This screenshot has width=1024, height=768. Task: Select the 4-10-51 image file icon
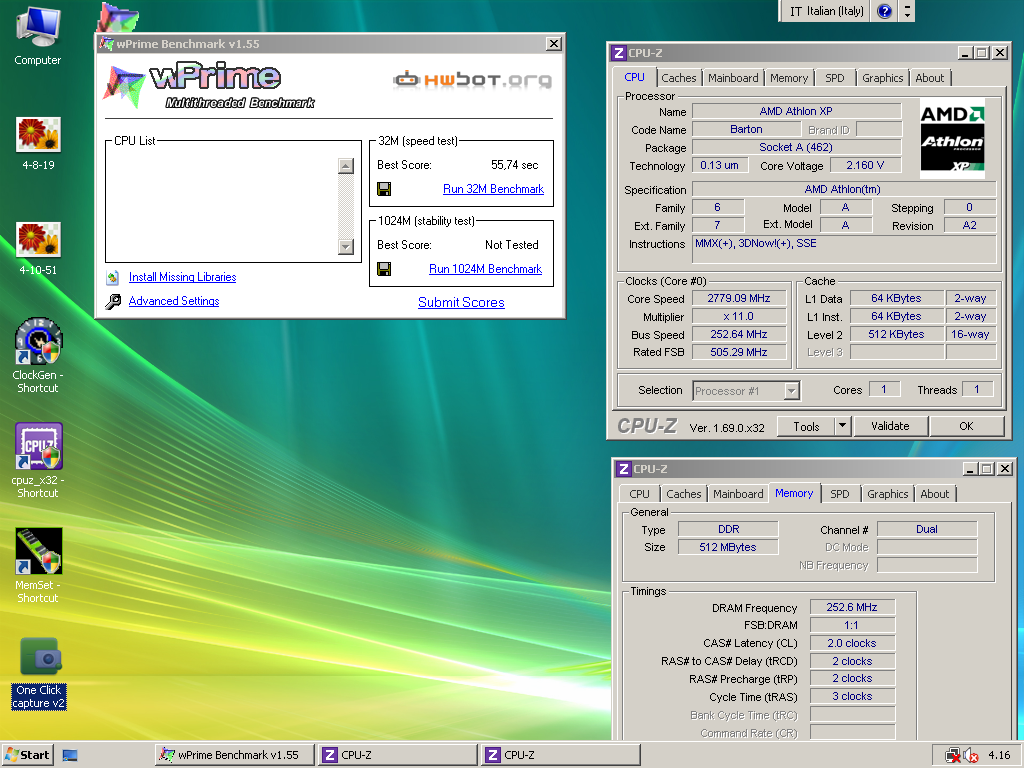pos(38,239)
